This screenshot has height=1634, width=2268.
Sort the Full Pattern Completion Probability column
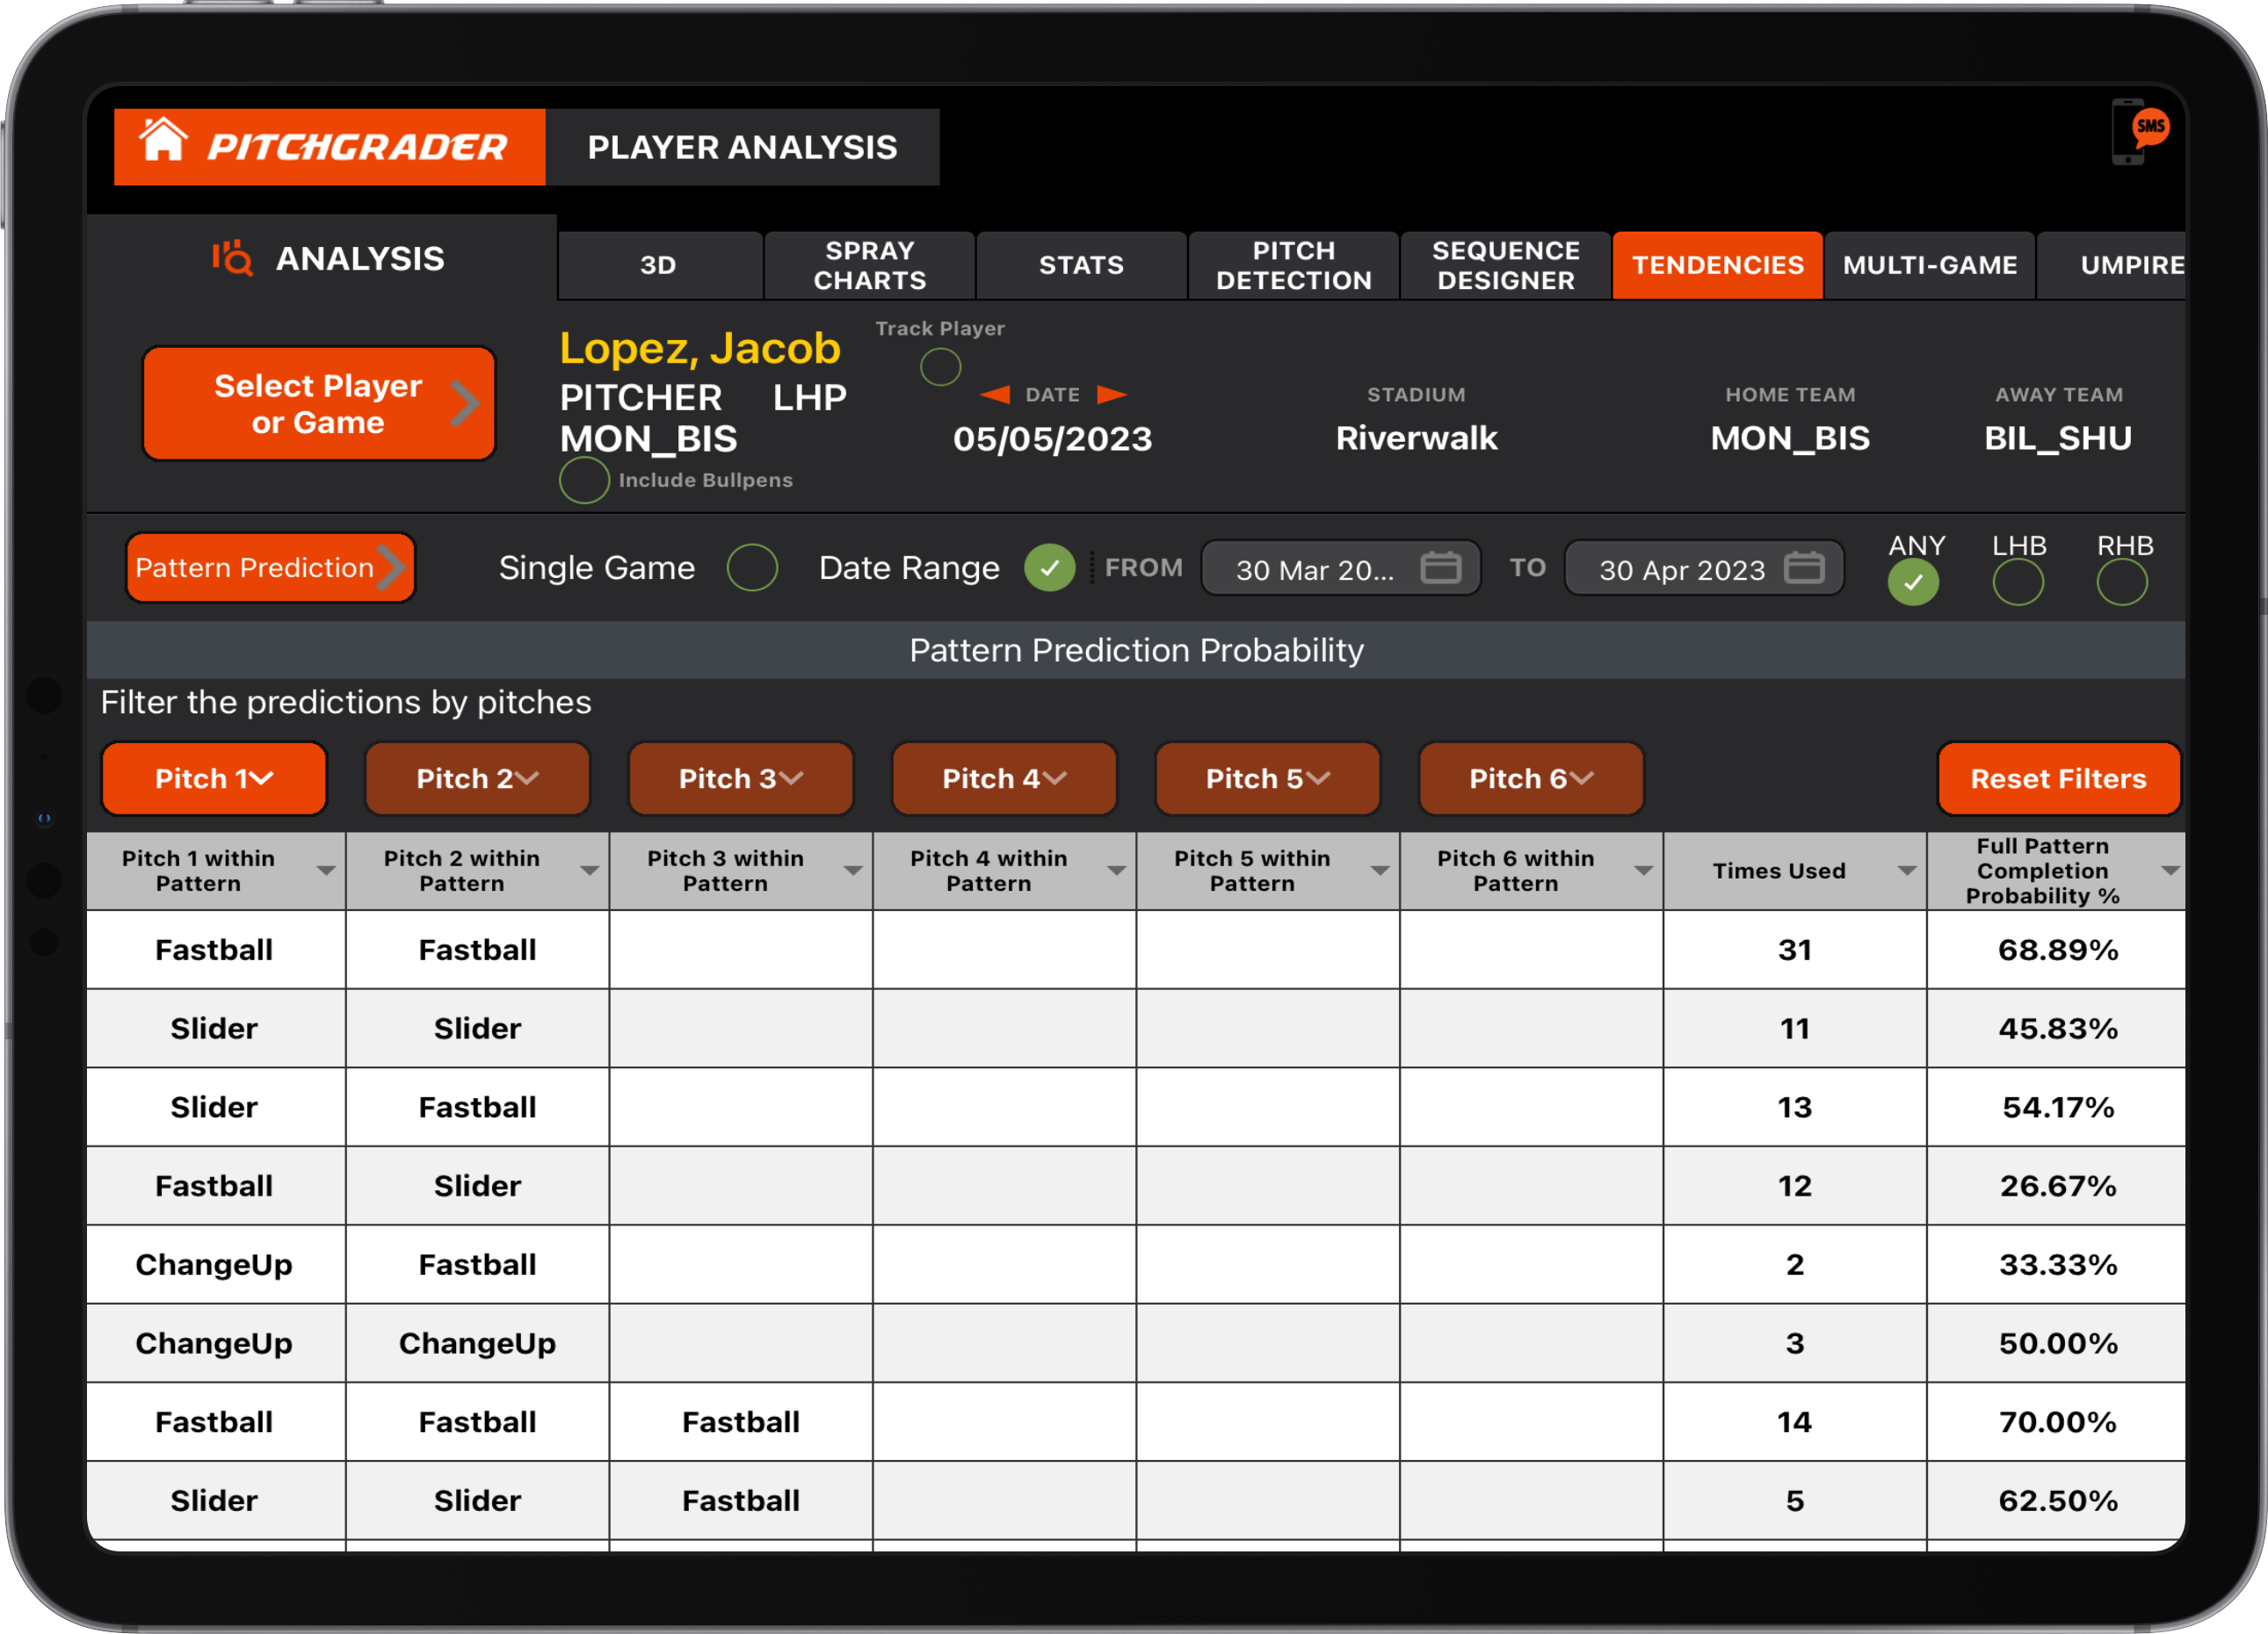tap(2168, 871)
